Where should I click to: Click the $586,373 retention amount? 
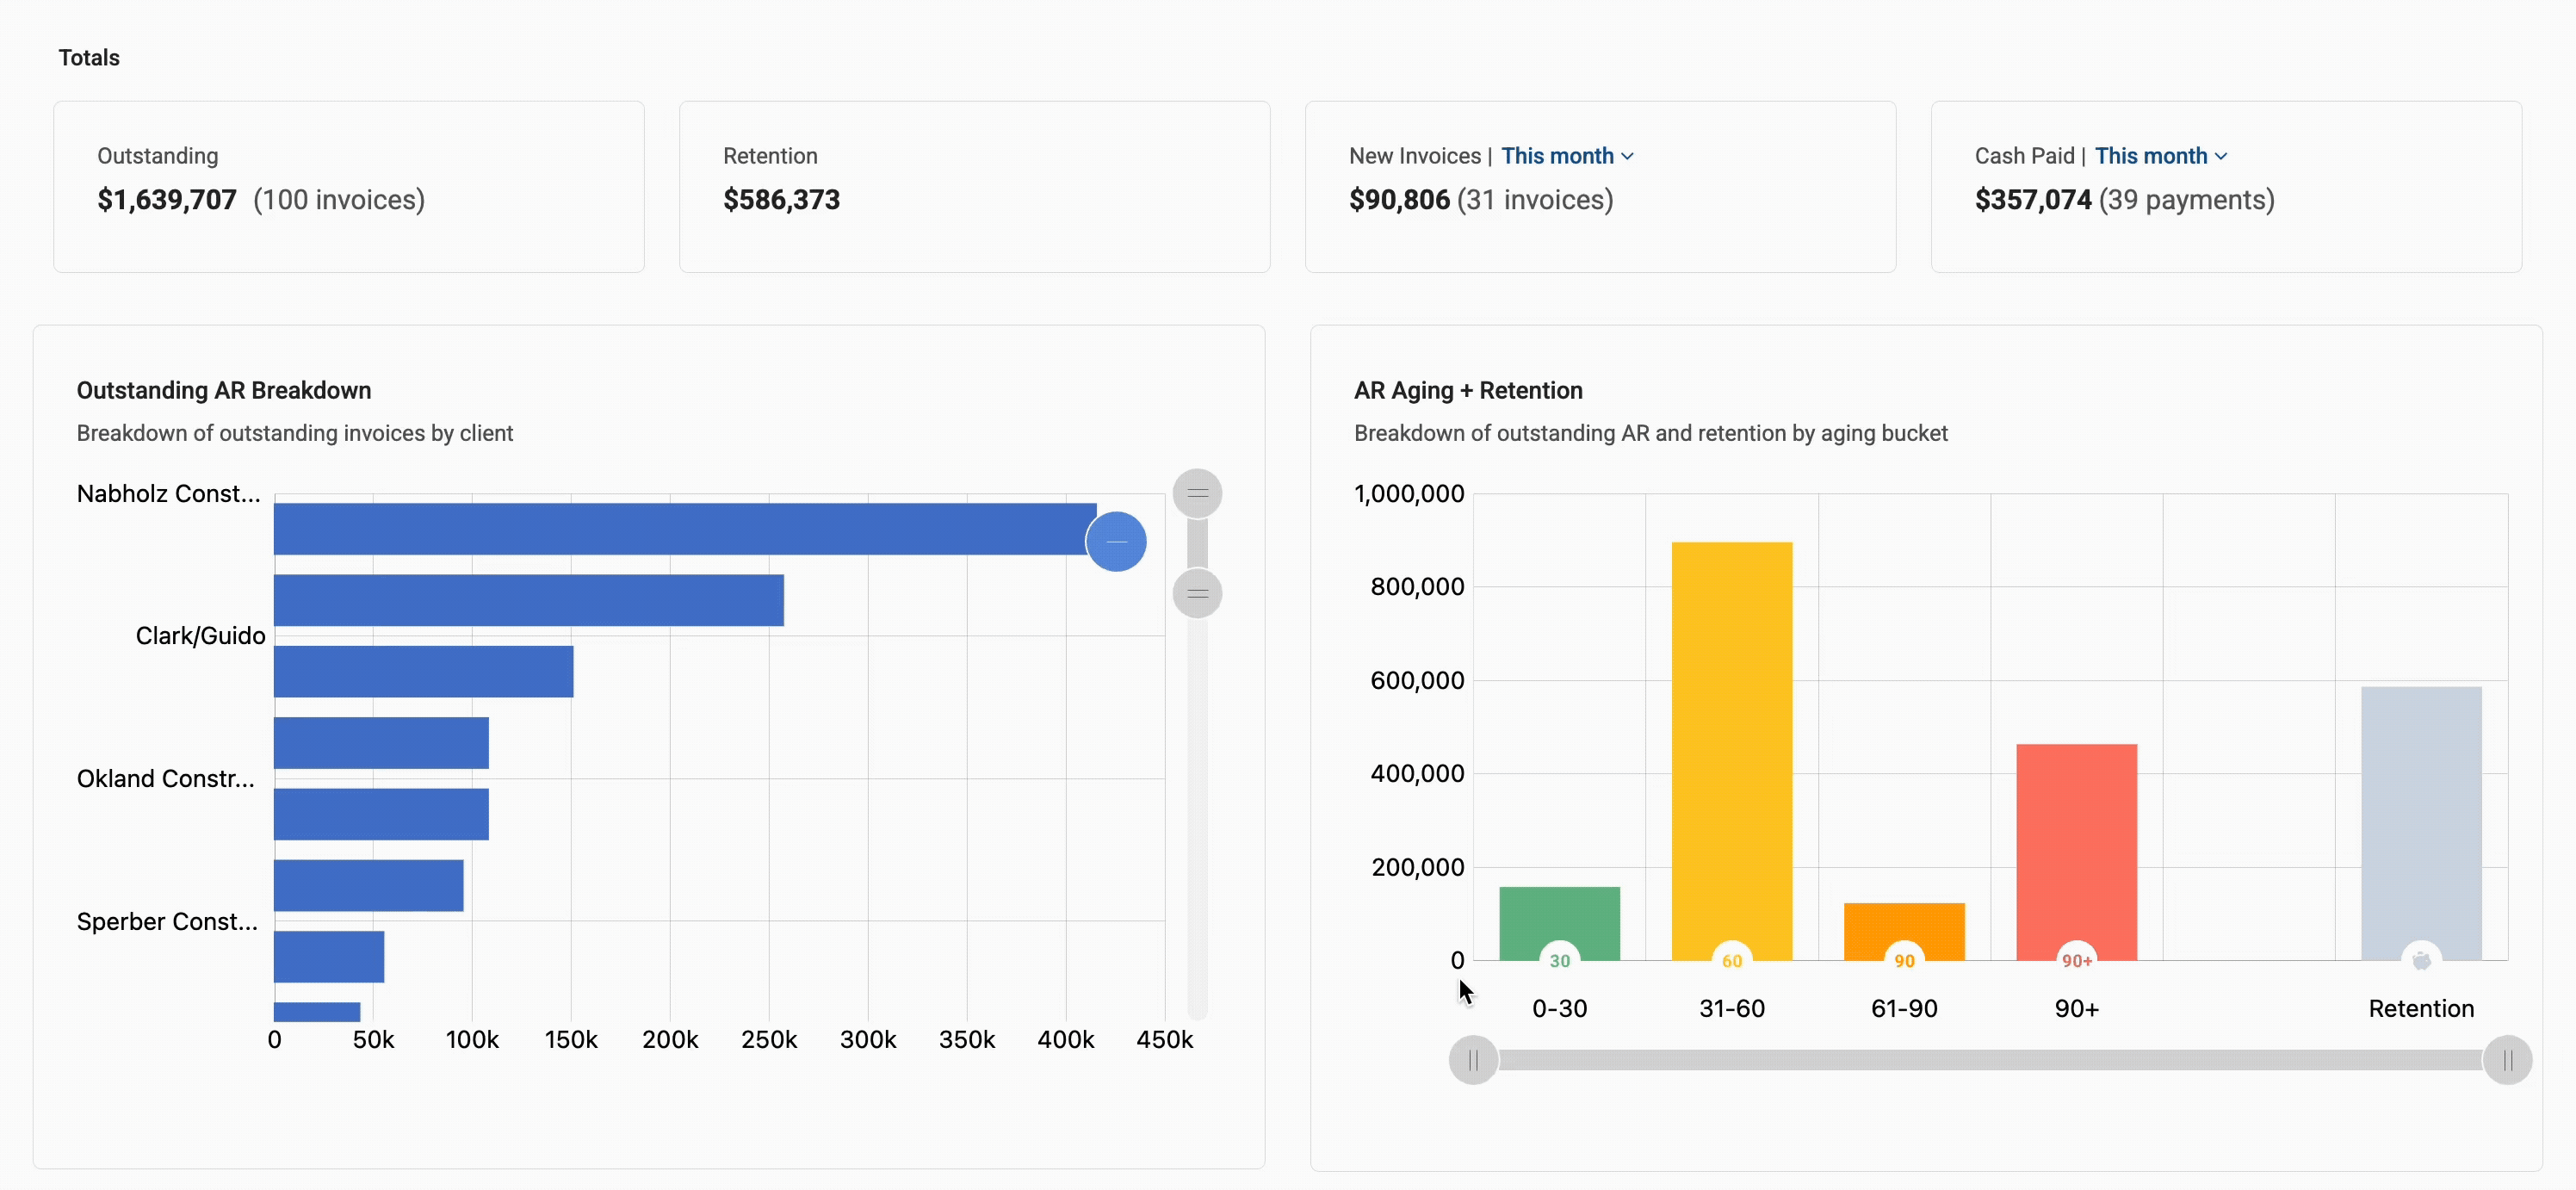tap(781, 200)
